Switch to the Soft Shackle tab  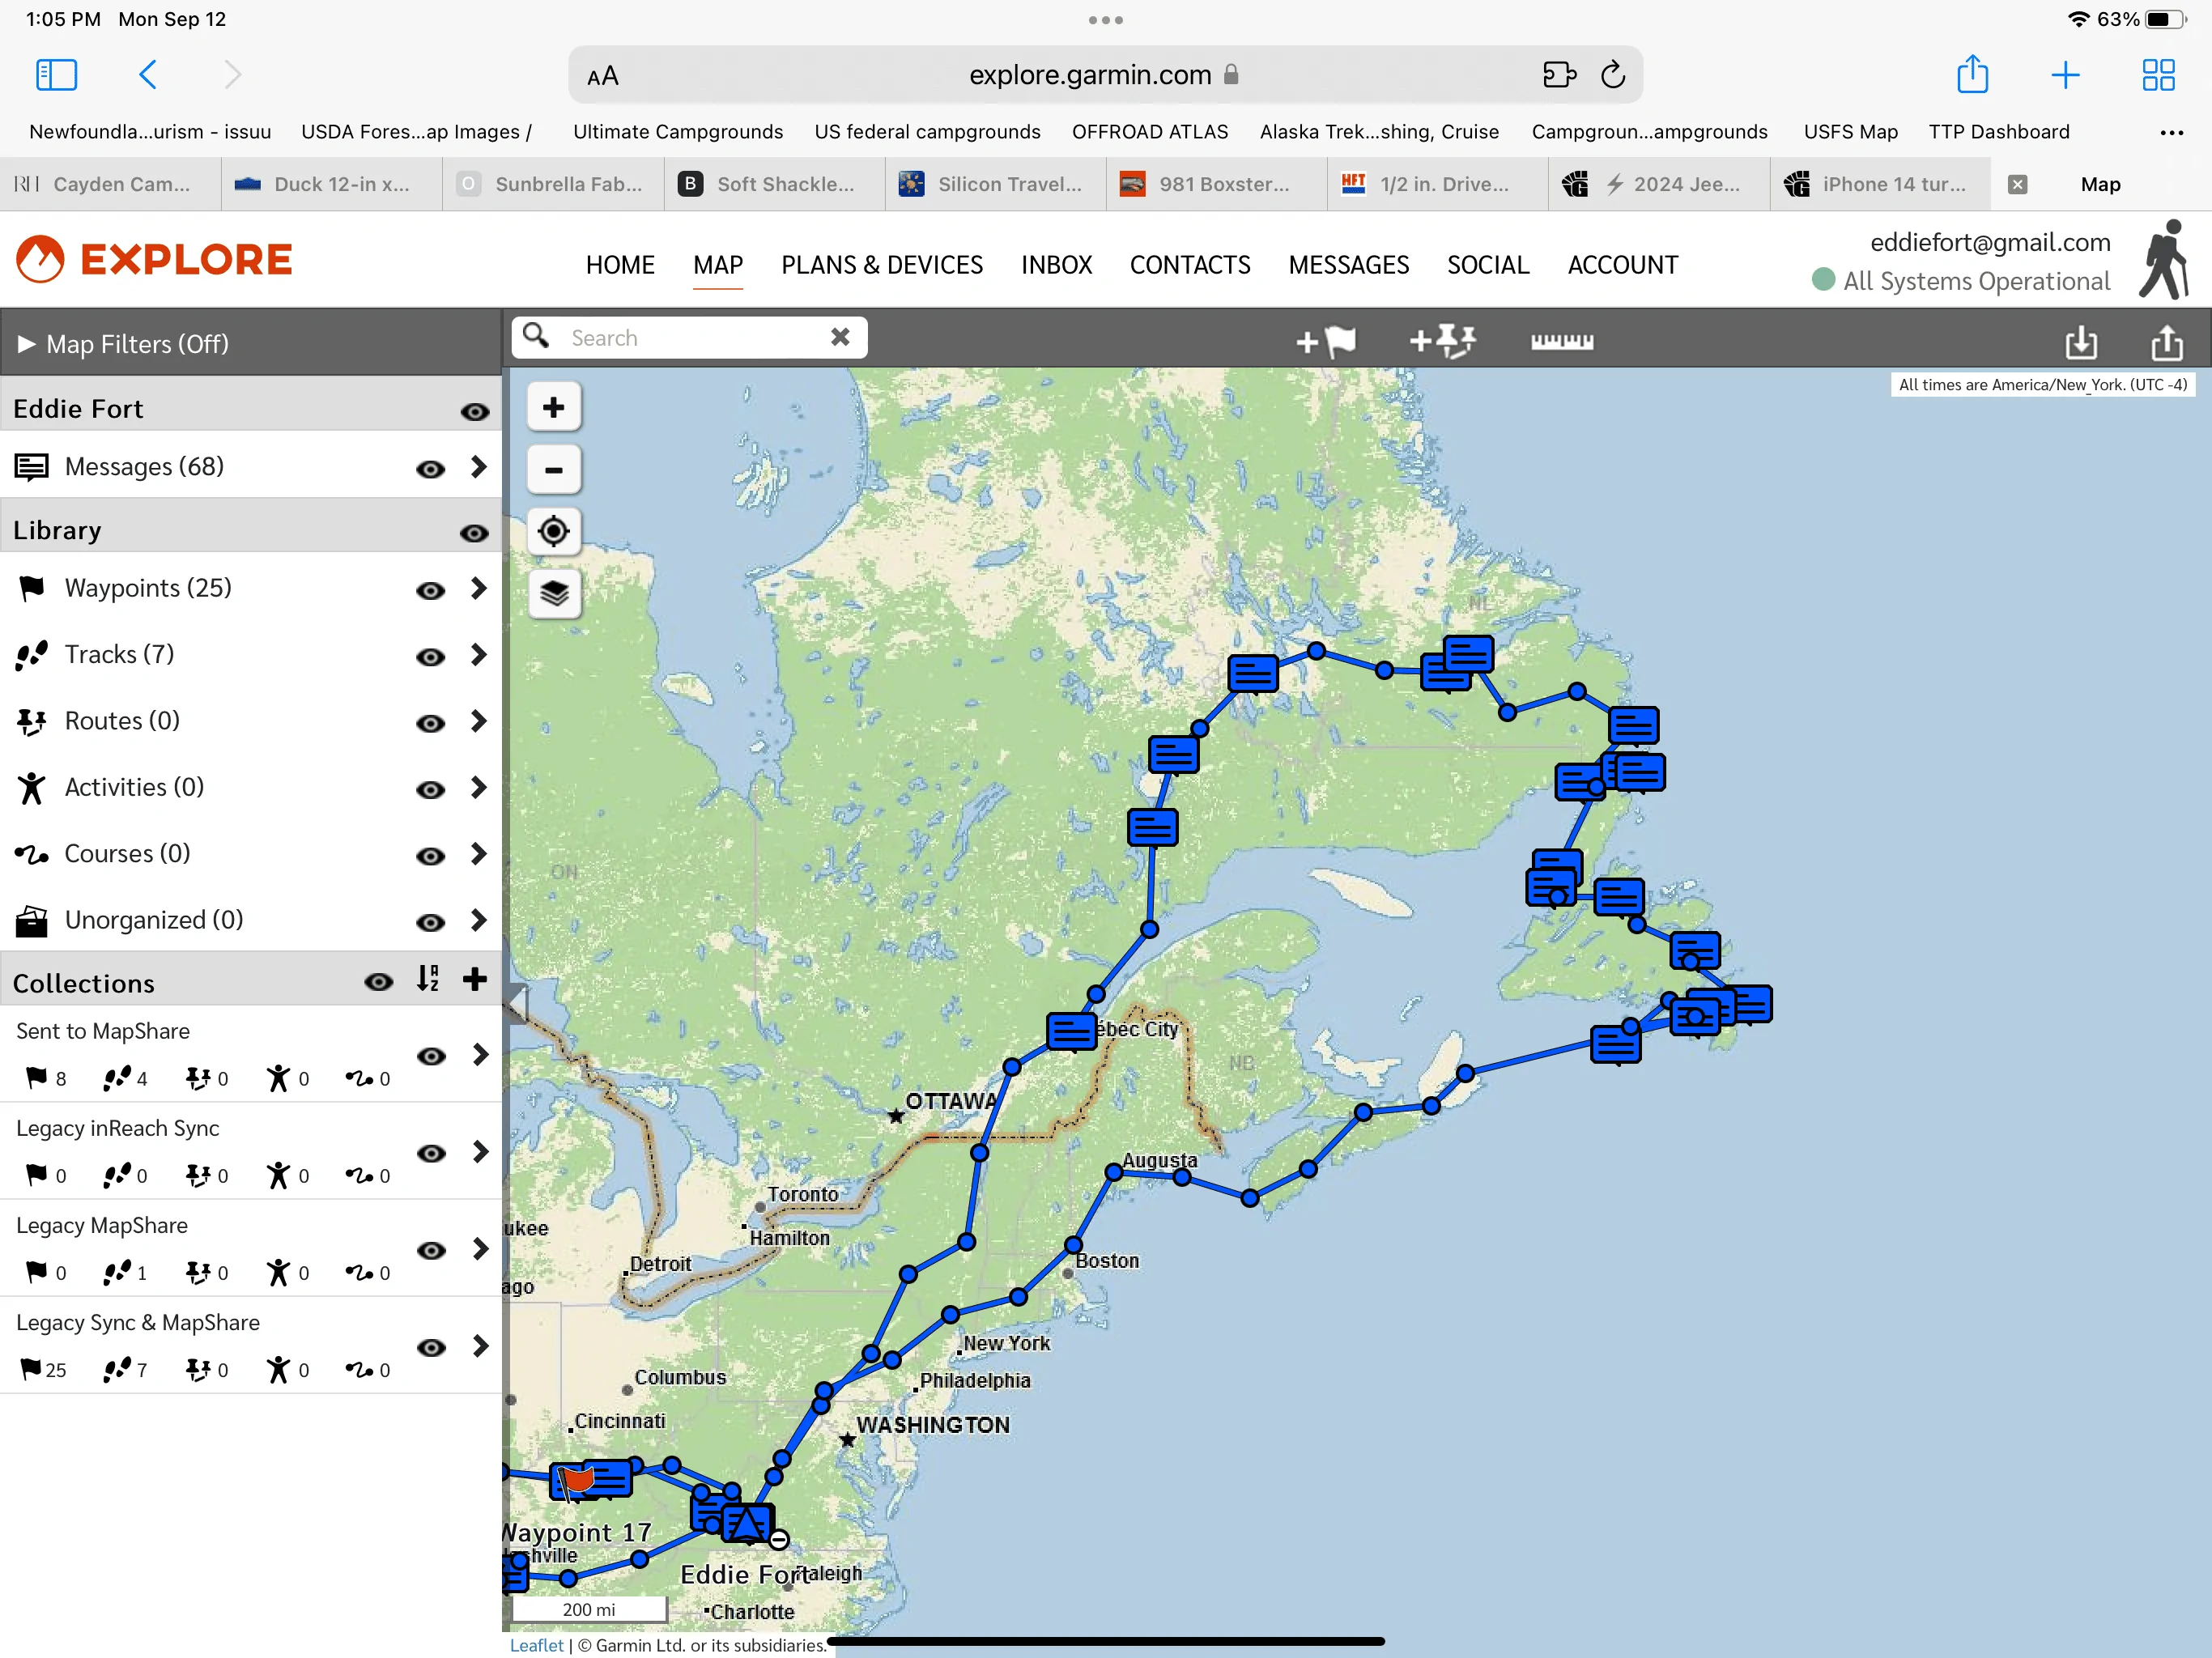click(x=775, y=184)
